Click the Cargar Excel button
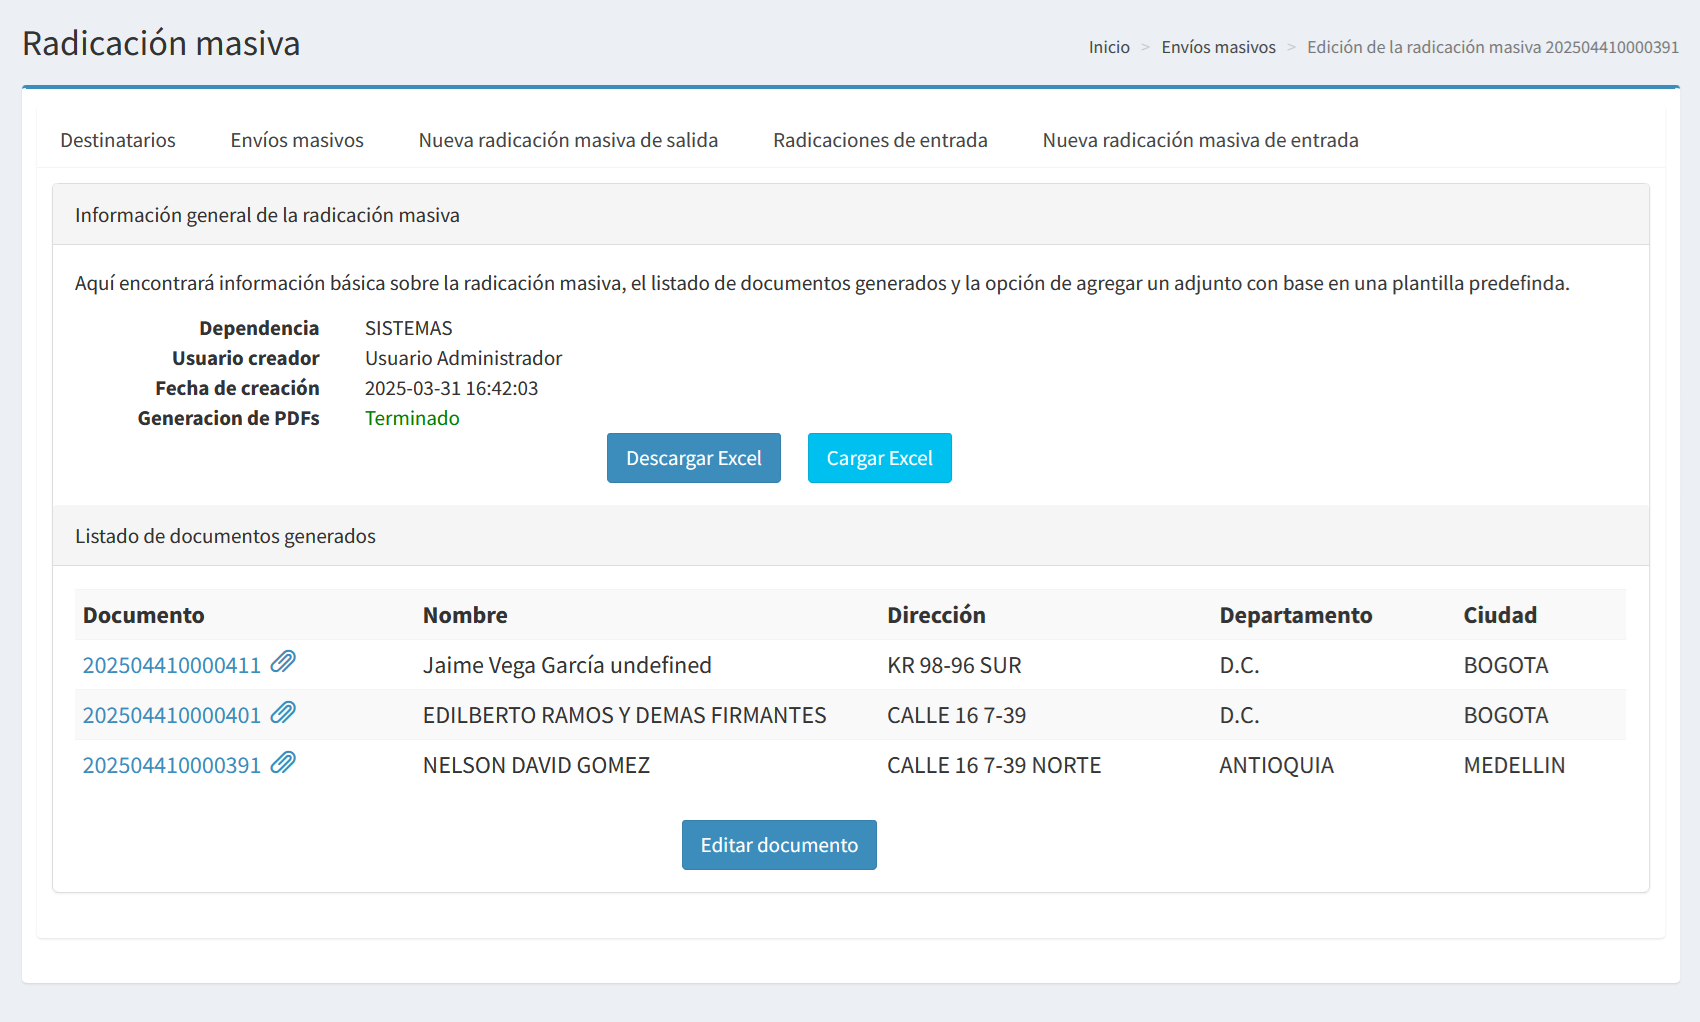Screen dimensions: 1700x1022 (x=880, y=458)
